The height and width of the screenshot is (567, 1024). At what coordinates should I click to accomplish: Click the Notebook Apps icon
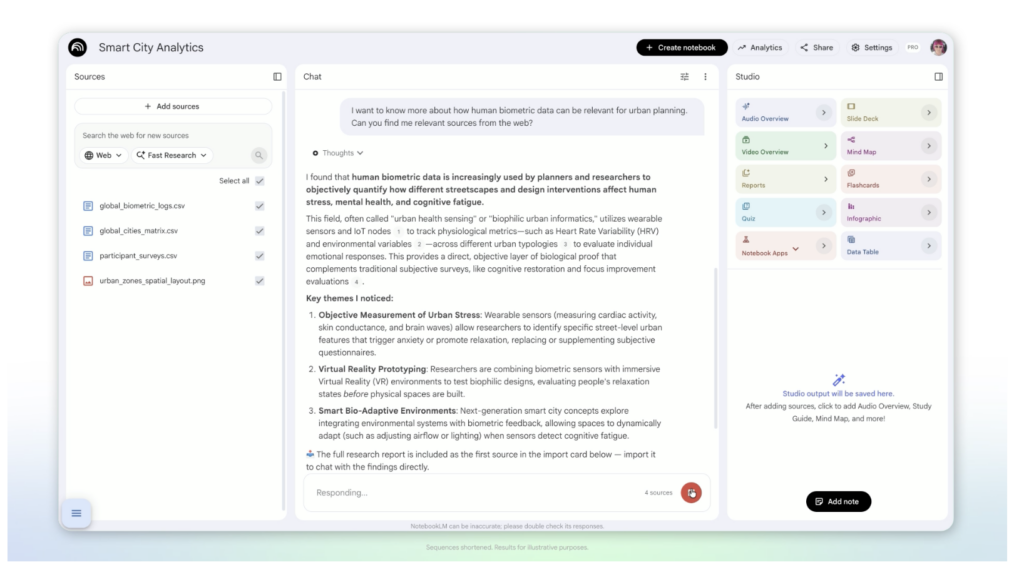point(746,239)
